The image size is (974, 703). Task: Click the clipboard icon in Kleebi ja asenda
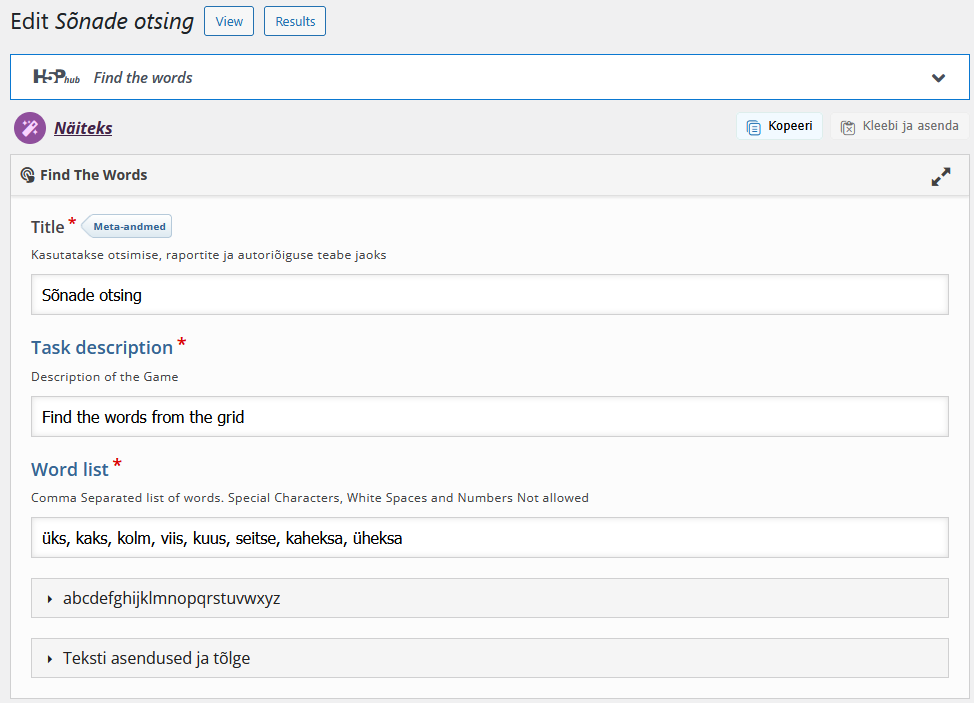click(x=848, y=127)
